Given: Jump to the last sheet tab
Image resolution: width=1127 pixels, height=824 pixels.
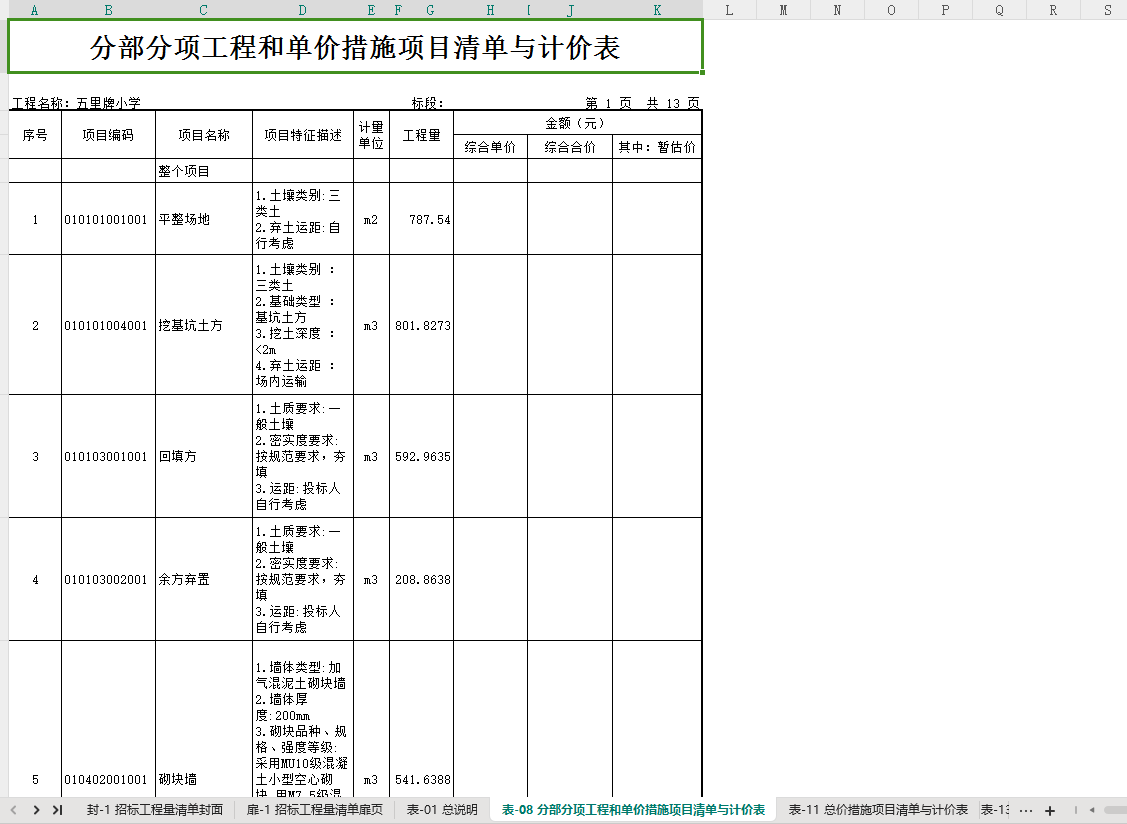Looking at the screenshot, I should (58, 810).
